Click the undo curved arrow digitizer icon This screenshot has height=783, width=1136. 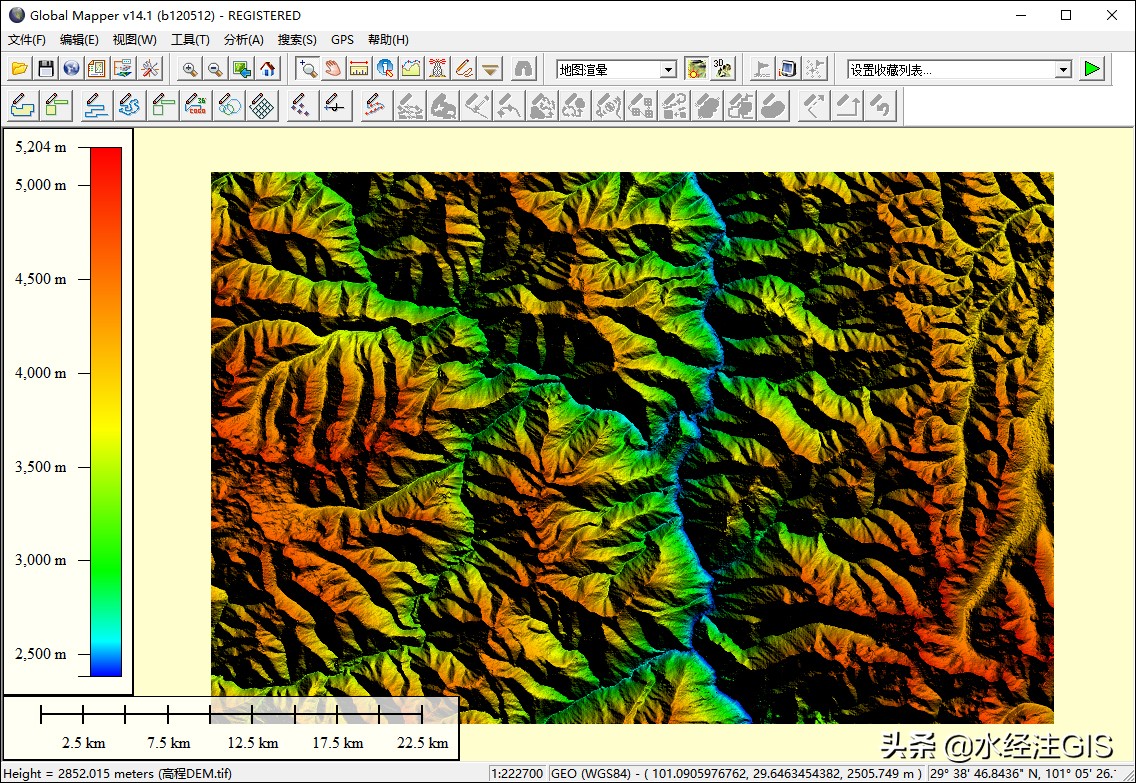point(881,106)
